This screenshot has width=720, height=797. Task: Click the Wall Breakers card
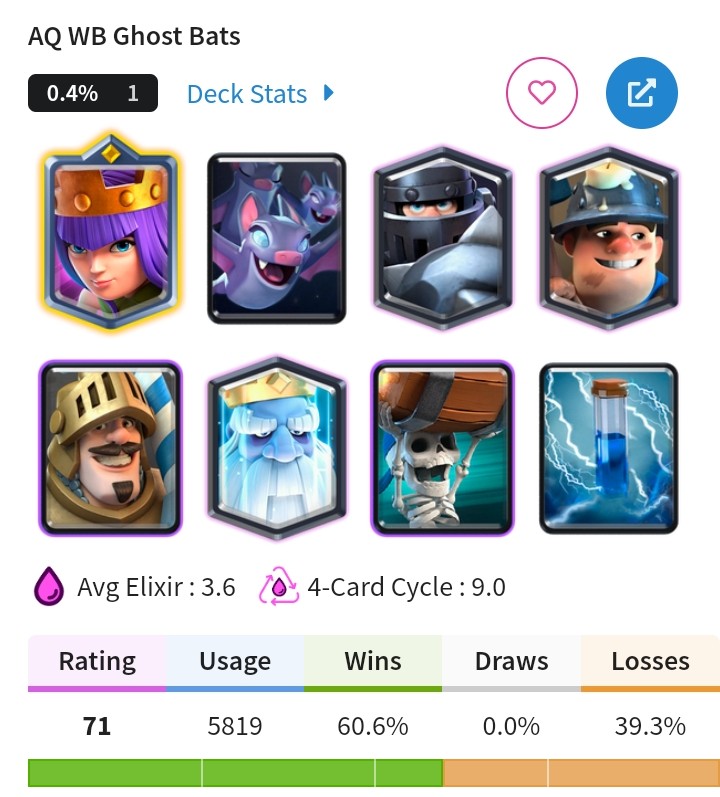pyautogui.click(x=443, y=448)
